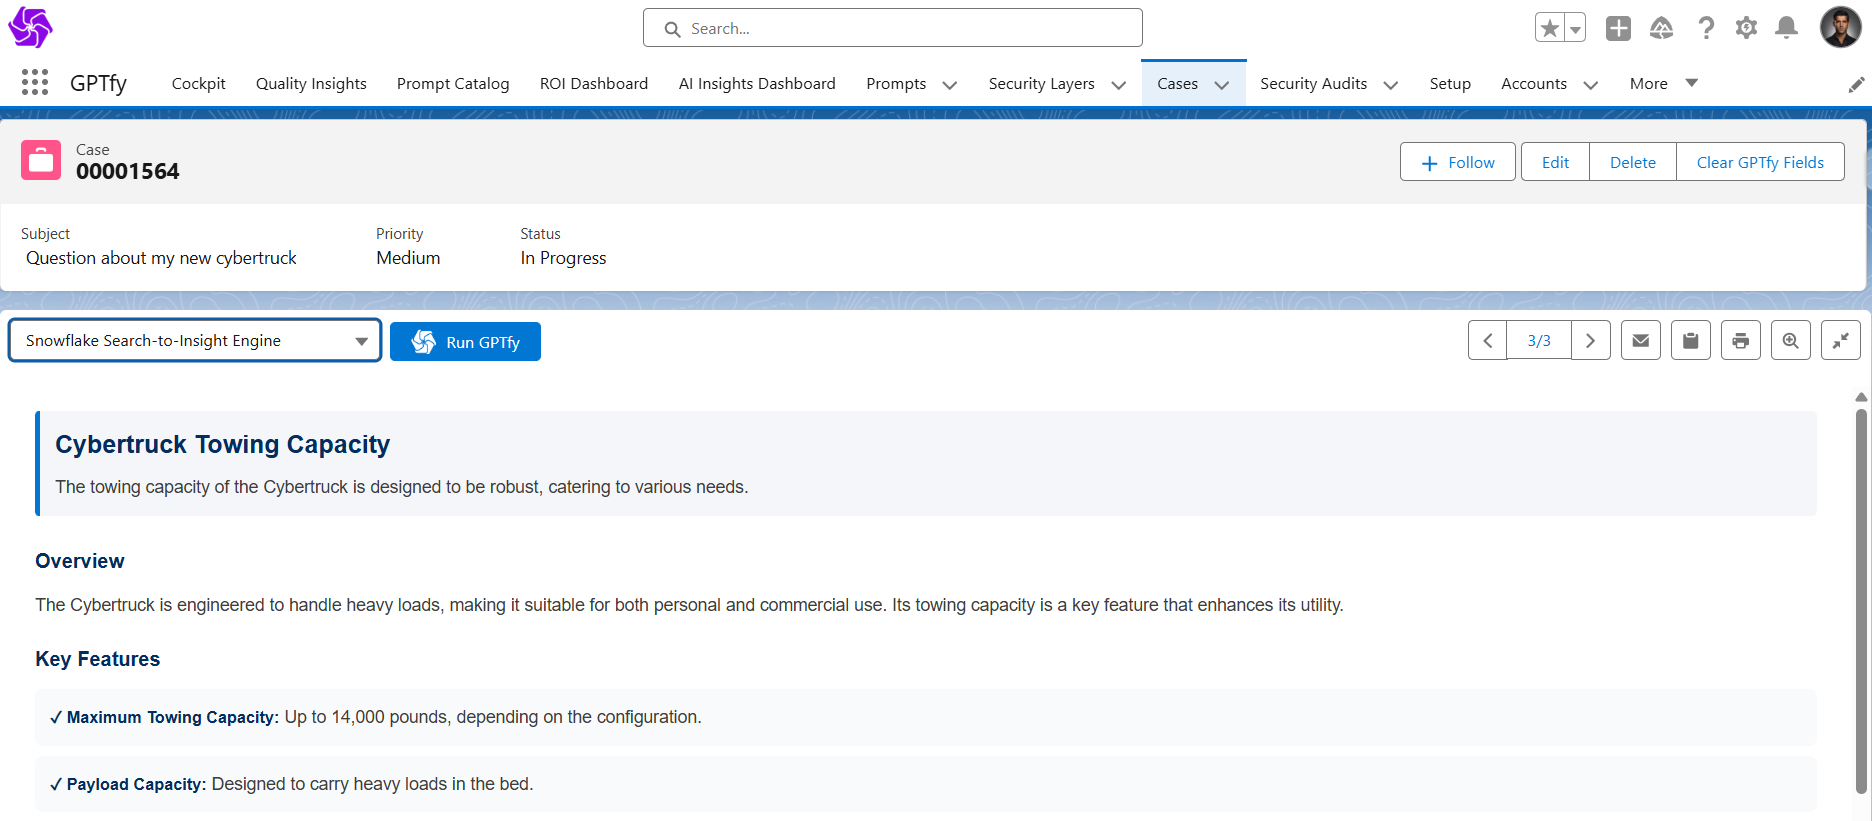Viewport: 1872px width, 821px height.
Task: Open the Setup gear menu
Action: [x=1746, y=28]
